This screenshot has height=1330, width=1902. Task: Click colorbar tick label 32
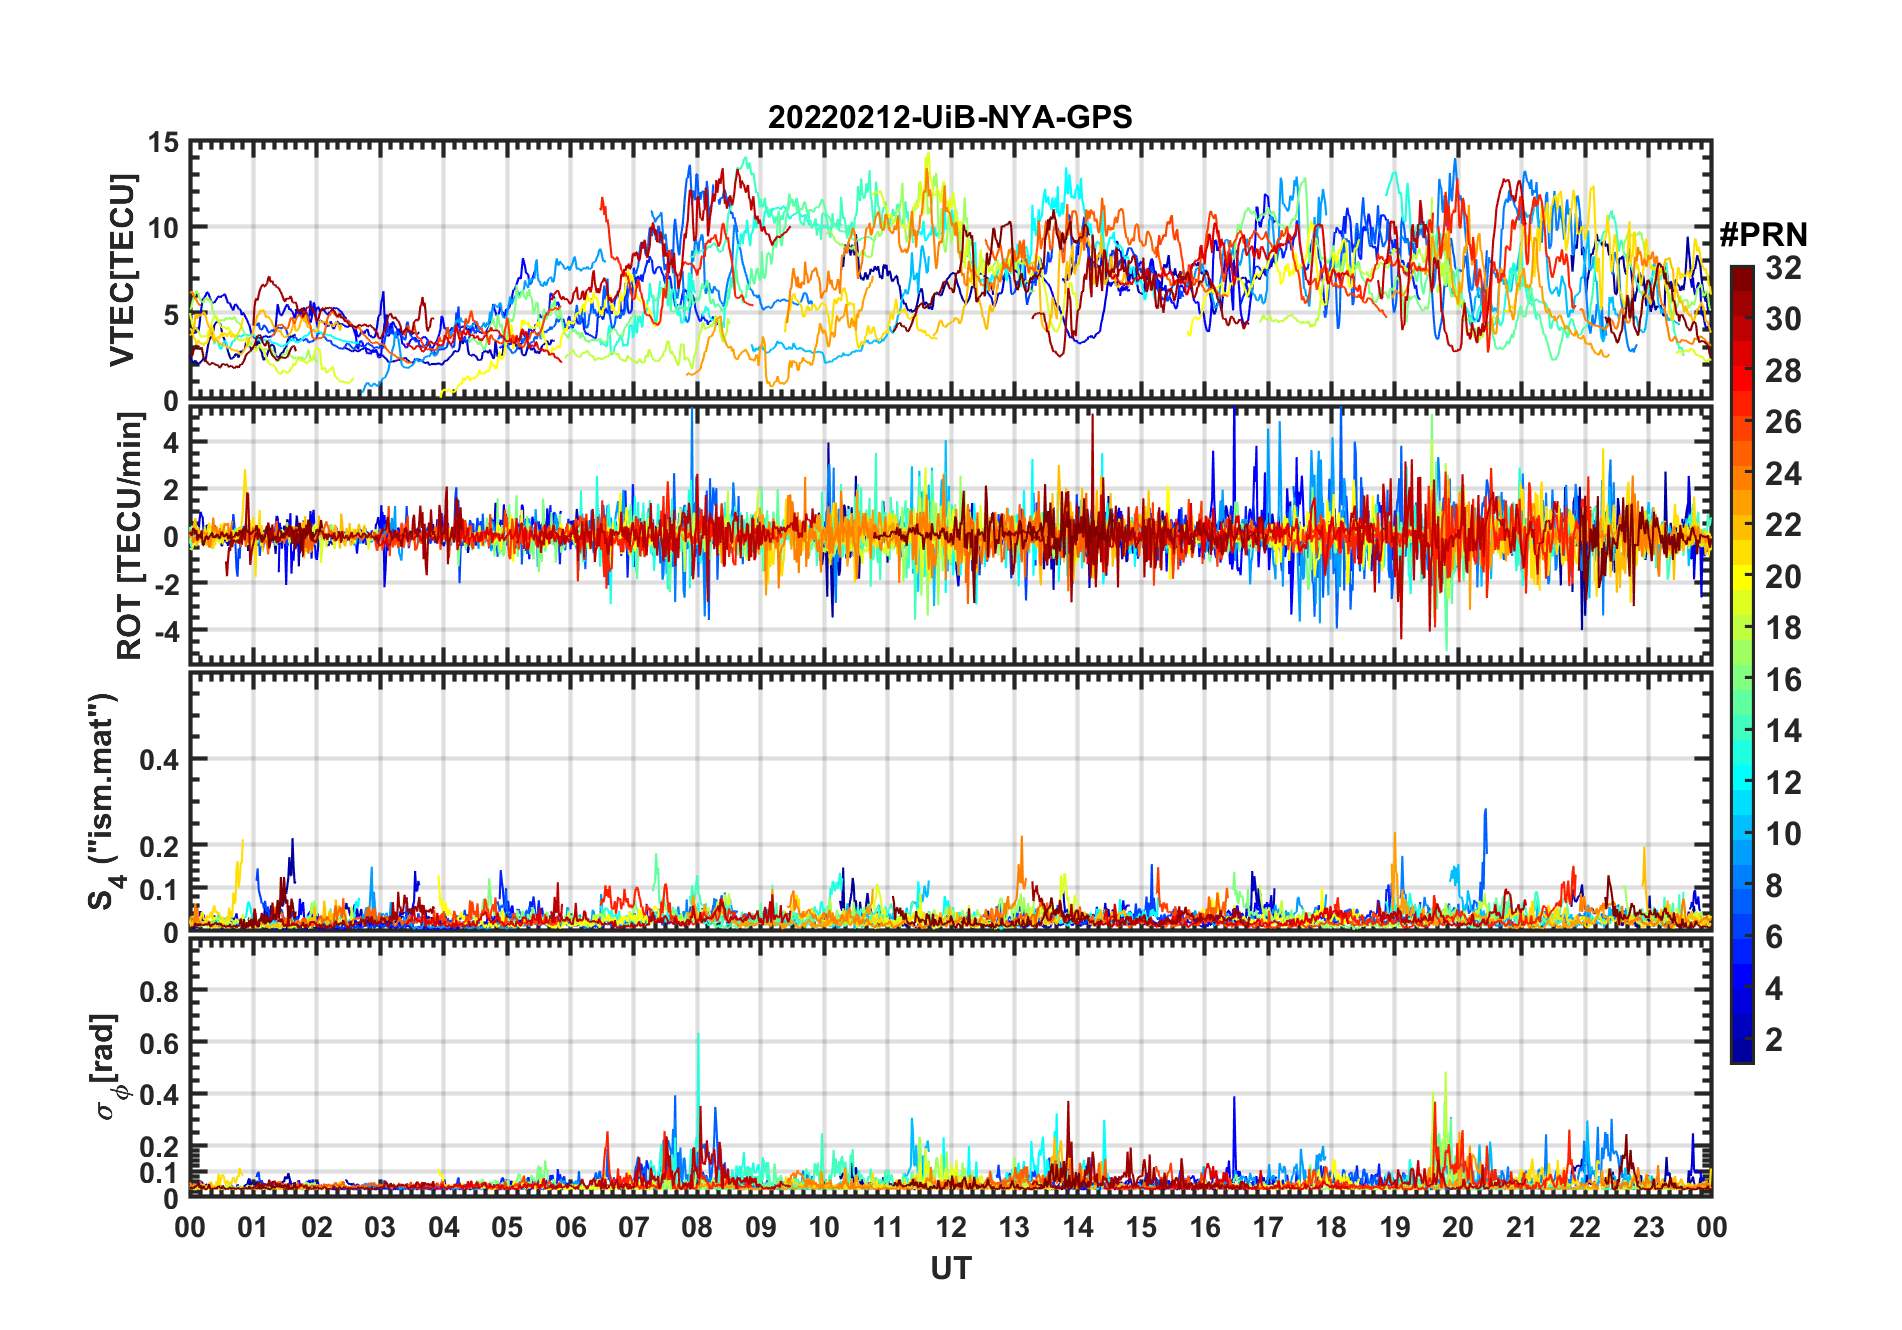(x=1783, y=268)
